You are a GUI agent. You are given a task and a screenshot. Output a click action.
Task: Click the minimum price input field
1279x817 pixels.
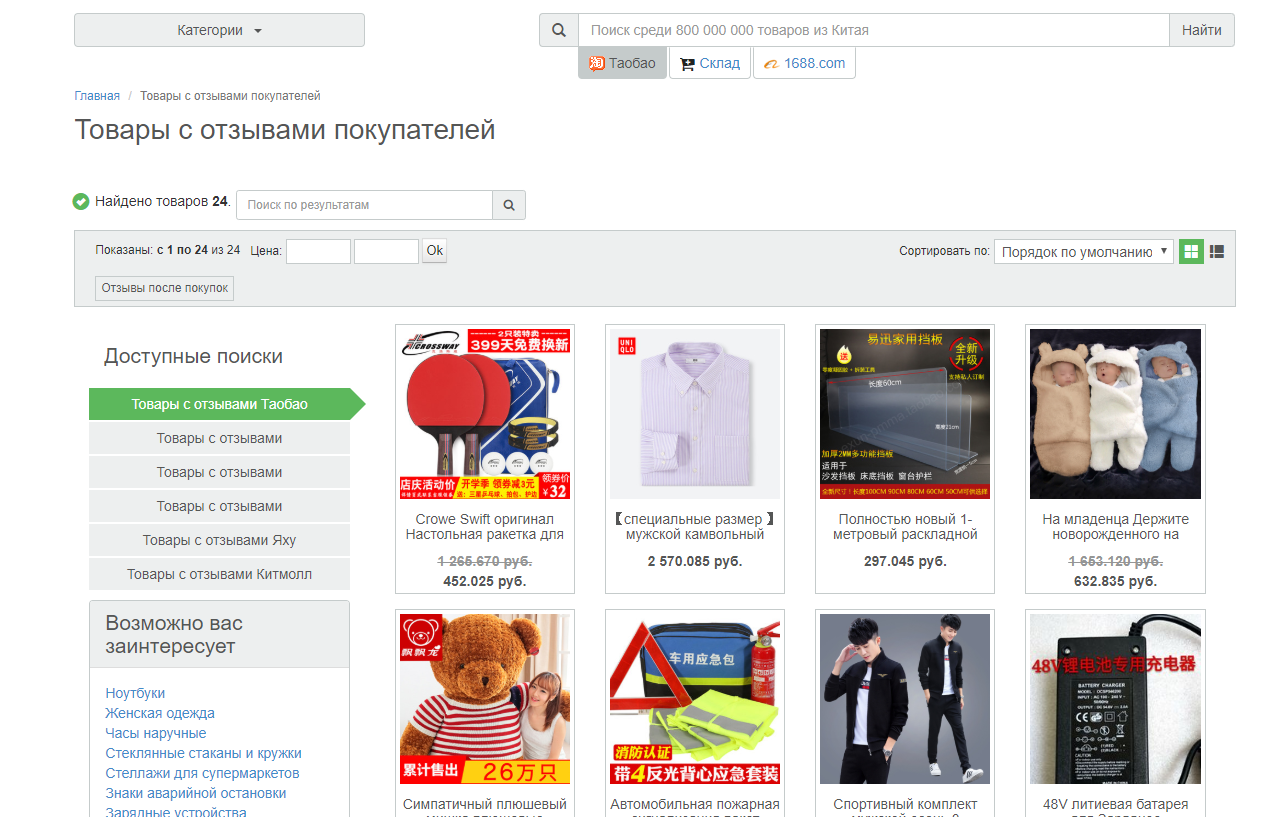[318, 252]
